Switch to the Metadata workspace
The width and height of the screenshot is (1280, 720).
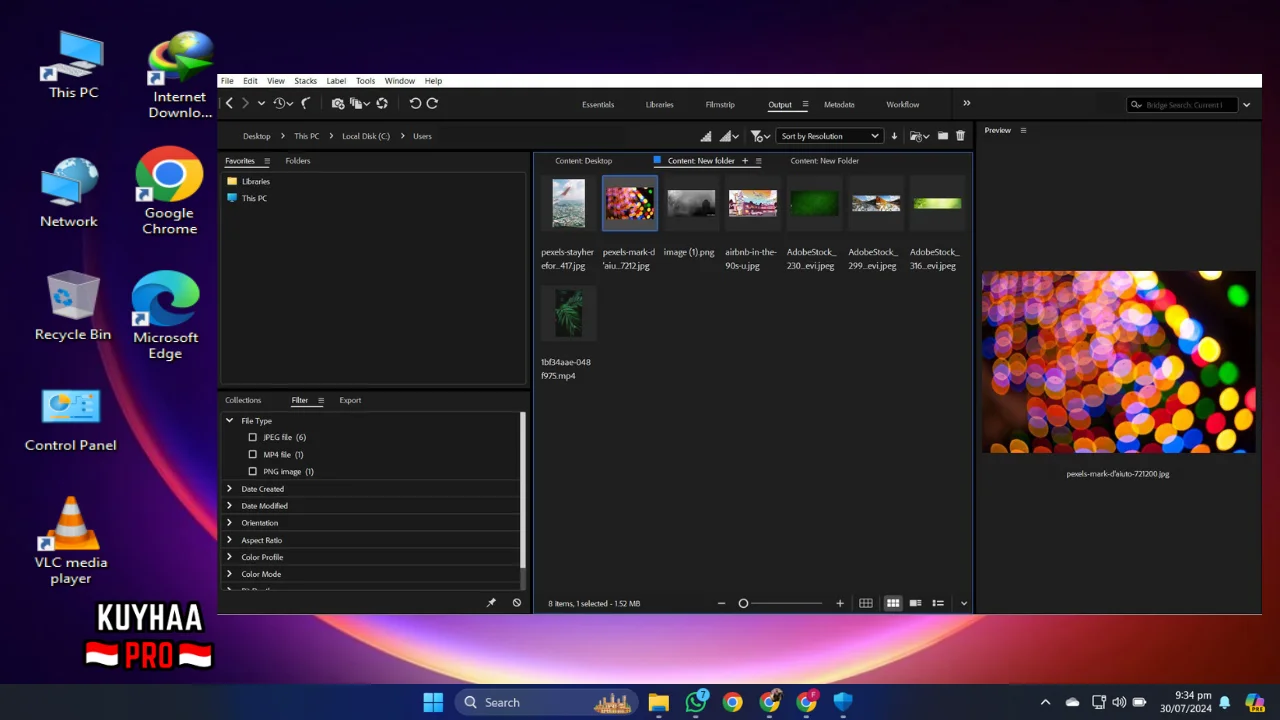point(839,104)
